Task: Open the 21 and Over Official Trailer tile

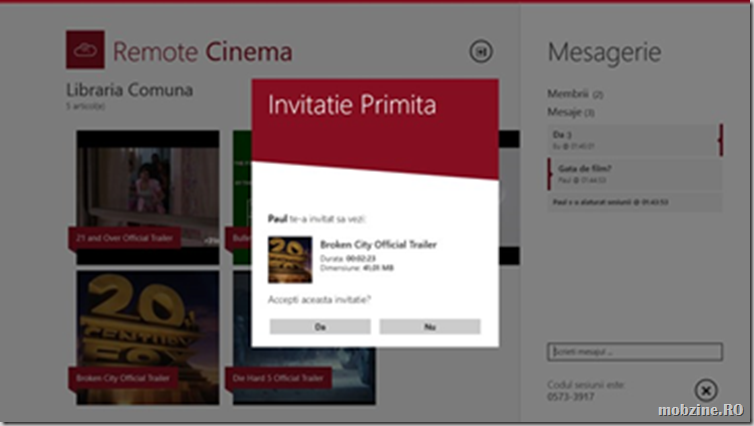Action: (148, 197)
